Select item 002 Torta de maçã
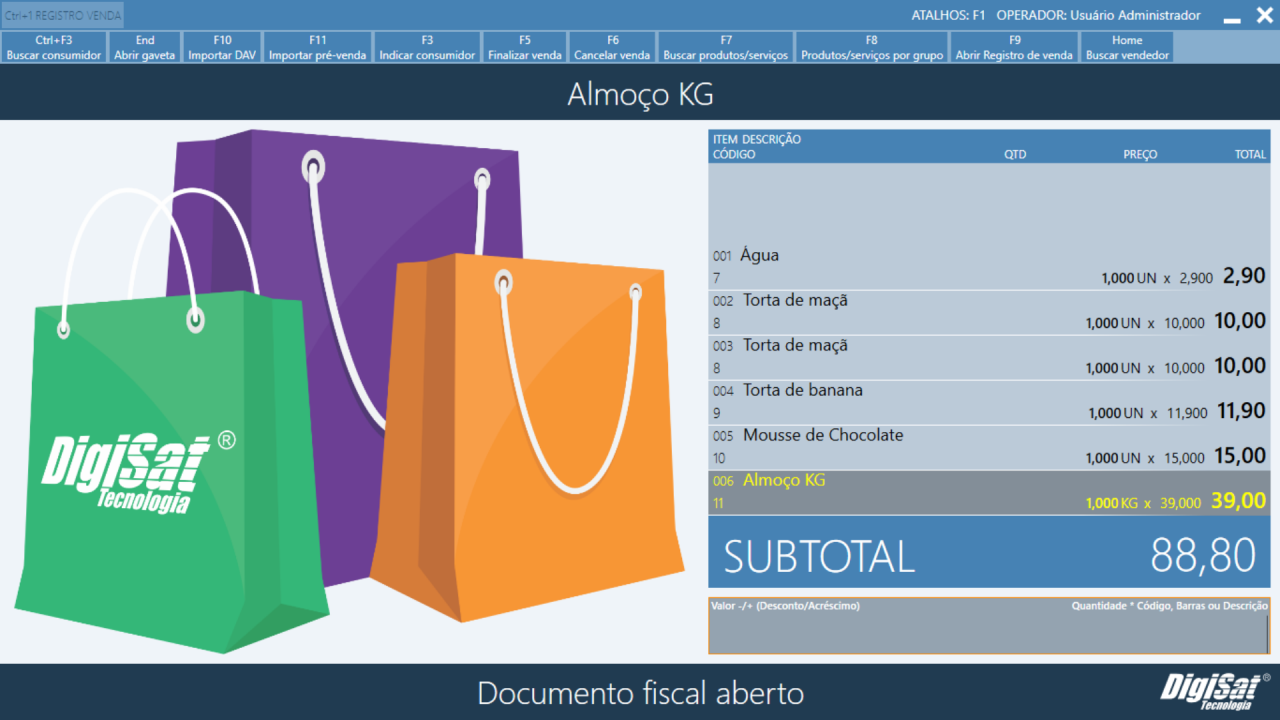Image resolution: width=1280 pixels, height=720 pixels. click(990, 312)
